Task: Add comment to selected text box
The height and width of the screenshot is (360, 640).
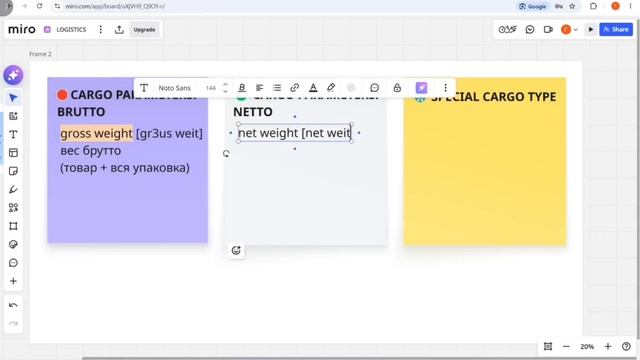Action: (x=375, y=88)
